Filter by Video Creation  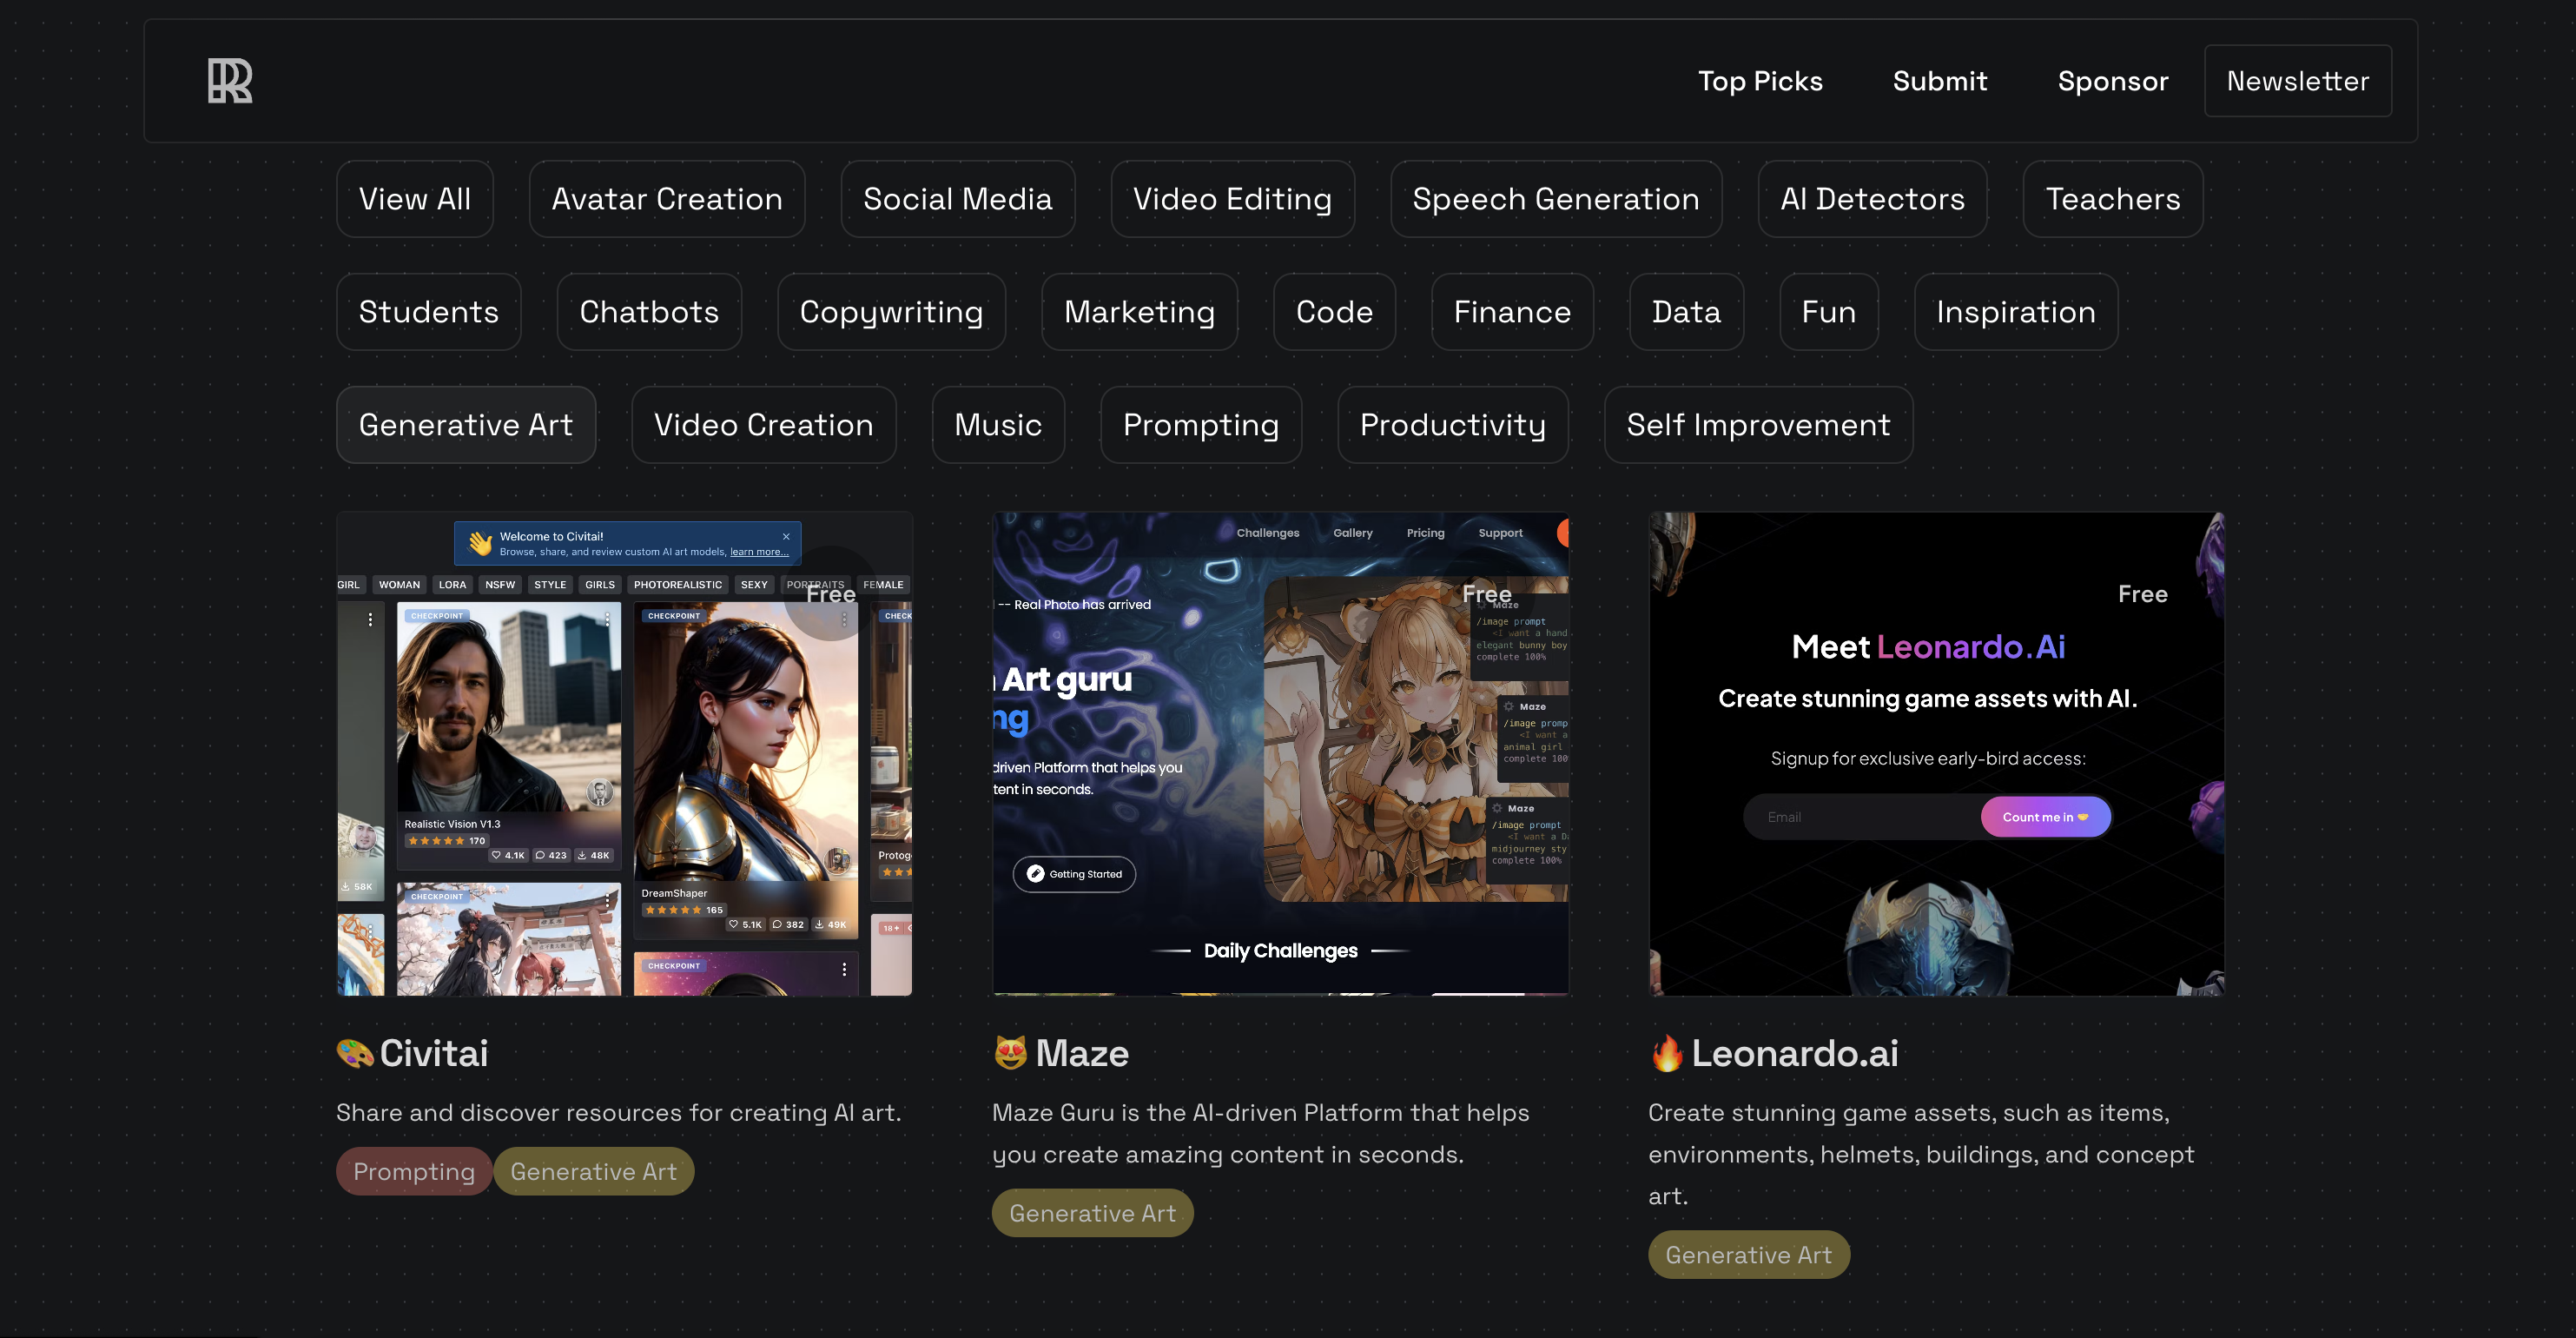tap(764, 425)
